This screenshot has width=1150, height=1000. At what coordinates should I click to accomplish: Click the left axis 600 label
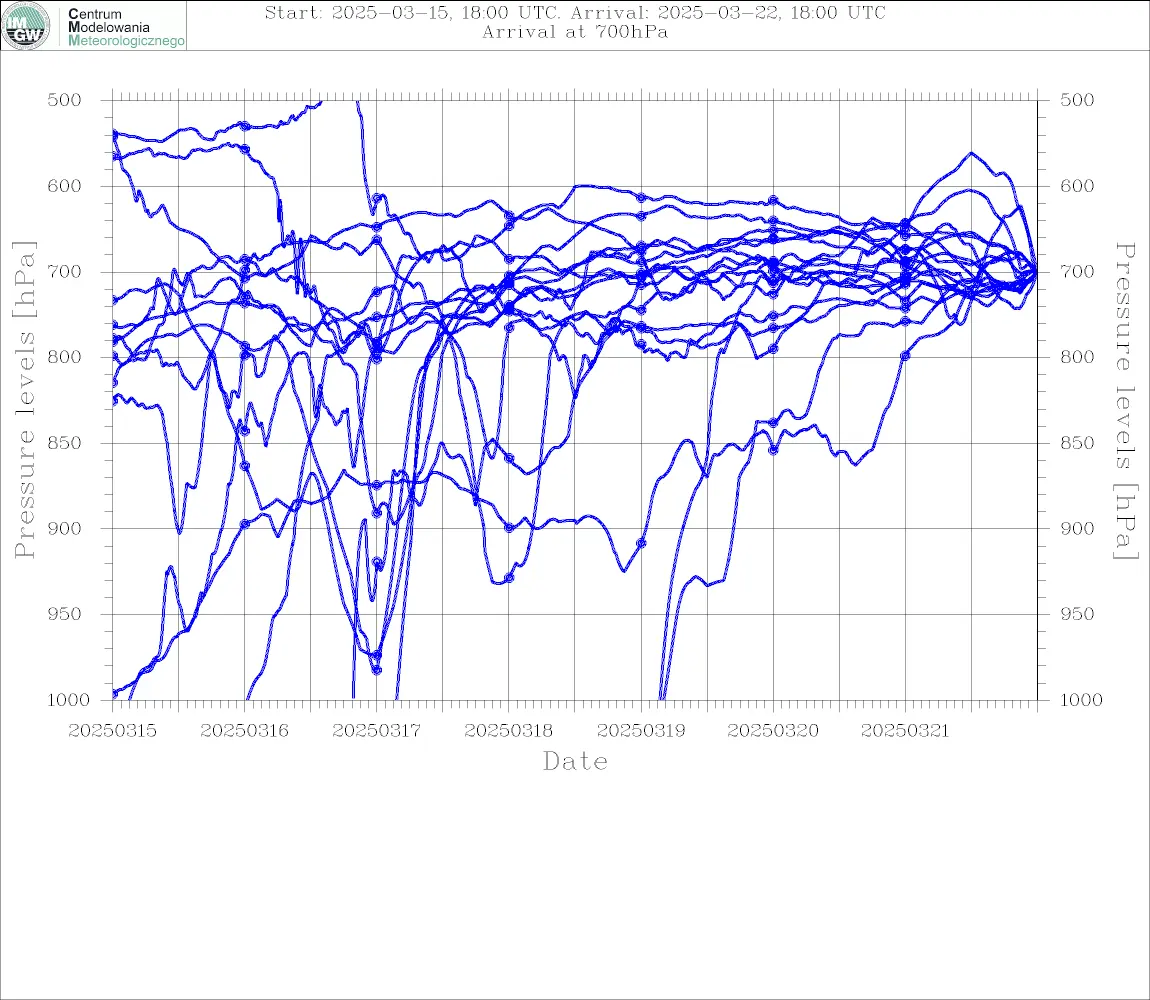tap(64, 186)
